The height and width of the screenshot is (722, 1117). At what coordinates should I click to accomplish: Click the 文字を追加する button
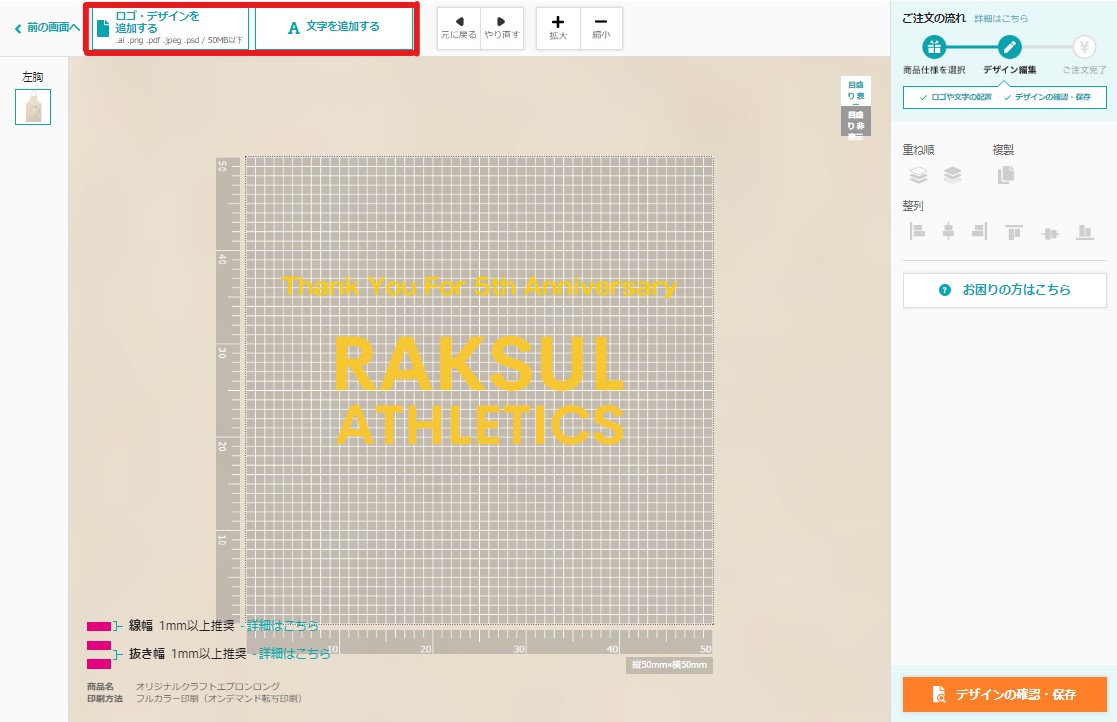click(334, 28)
